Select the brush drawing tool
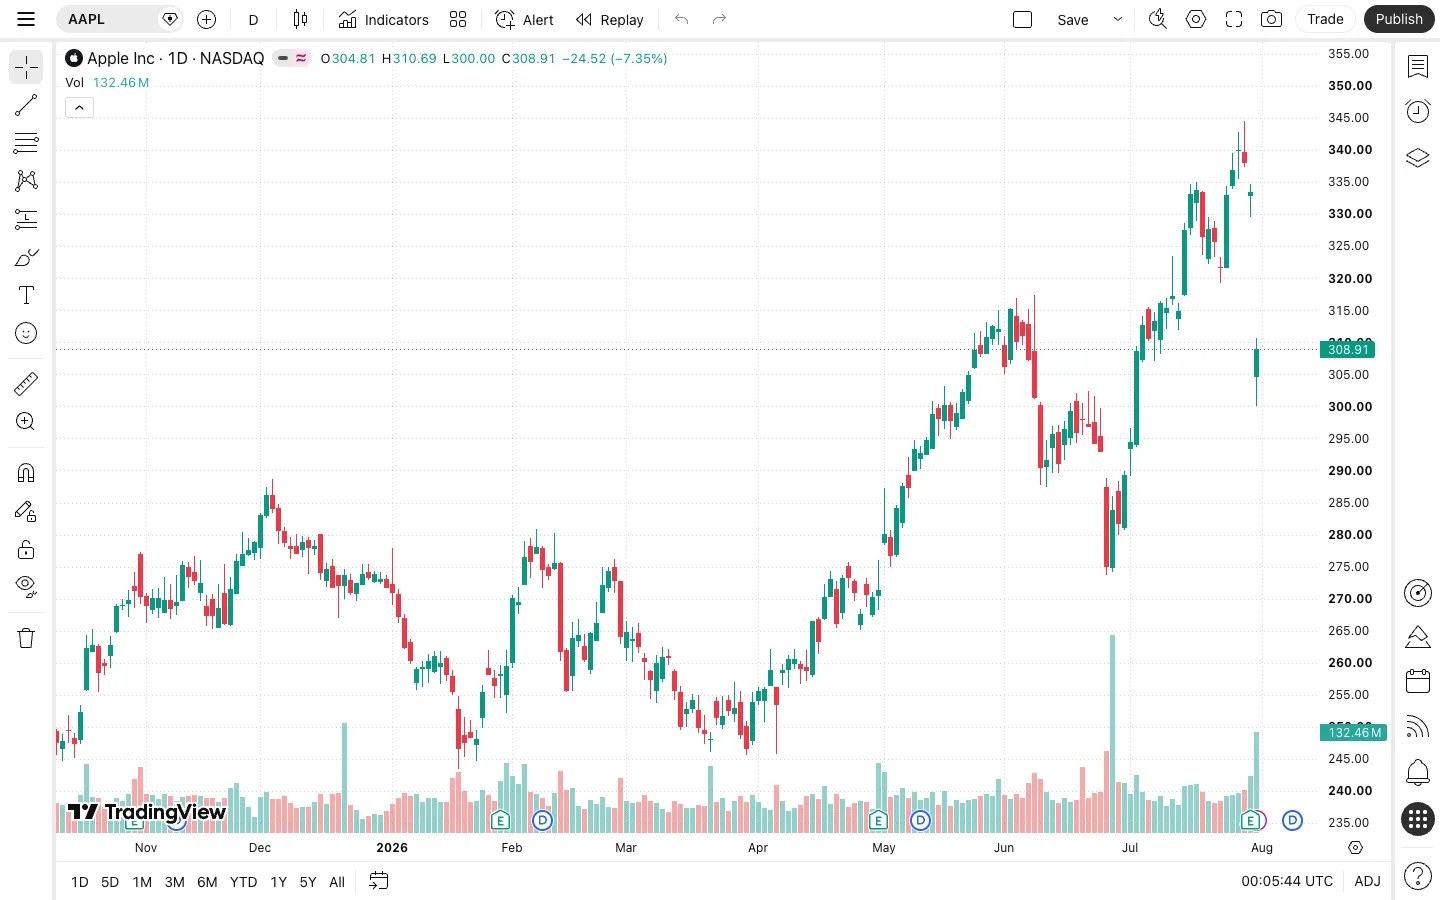 point(26,257)
